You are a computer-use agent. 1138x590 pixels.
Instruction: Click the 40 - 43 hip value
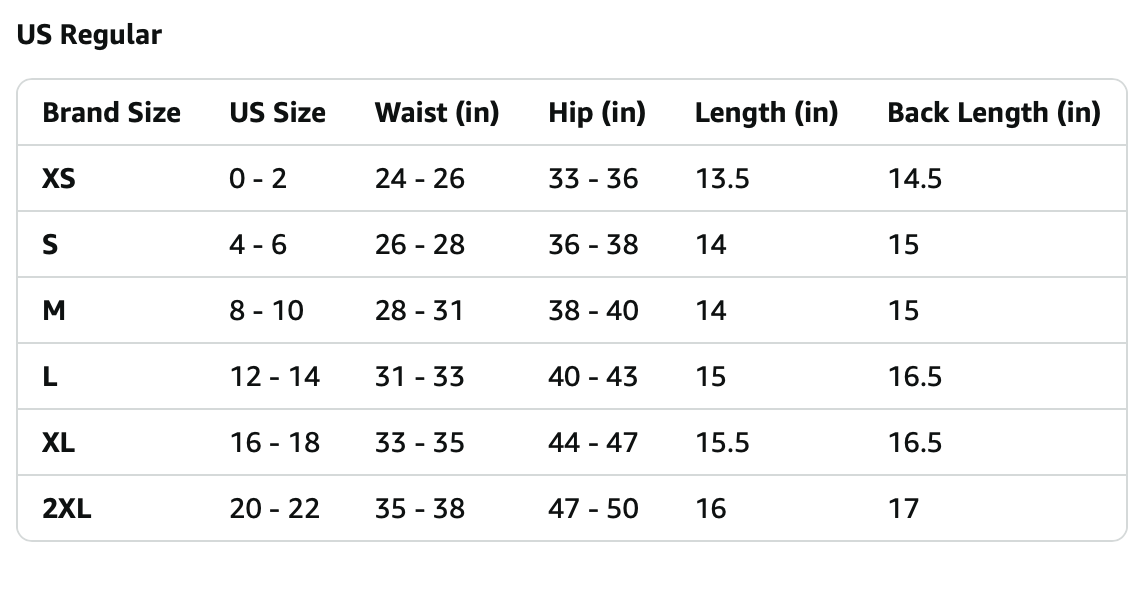(x=593, y=377)
